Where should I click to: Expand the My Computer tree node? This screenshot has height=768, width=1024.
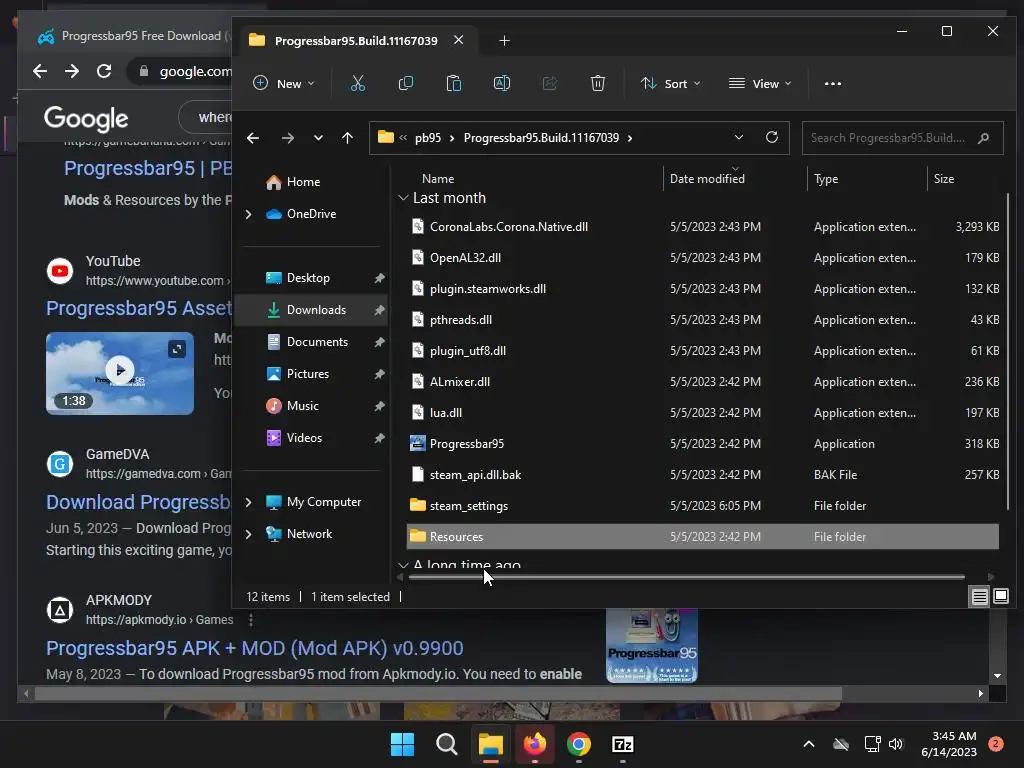248,502
